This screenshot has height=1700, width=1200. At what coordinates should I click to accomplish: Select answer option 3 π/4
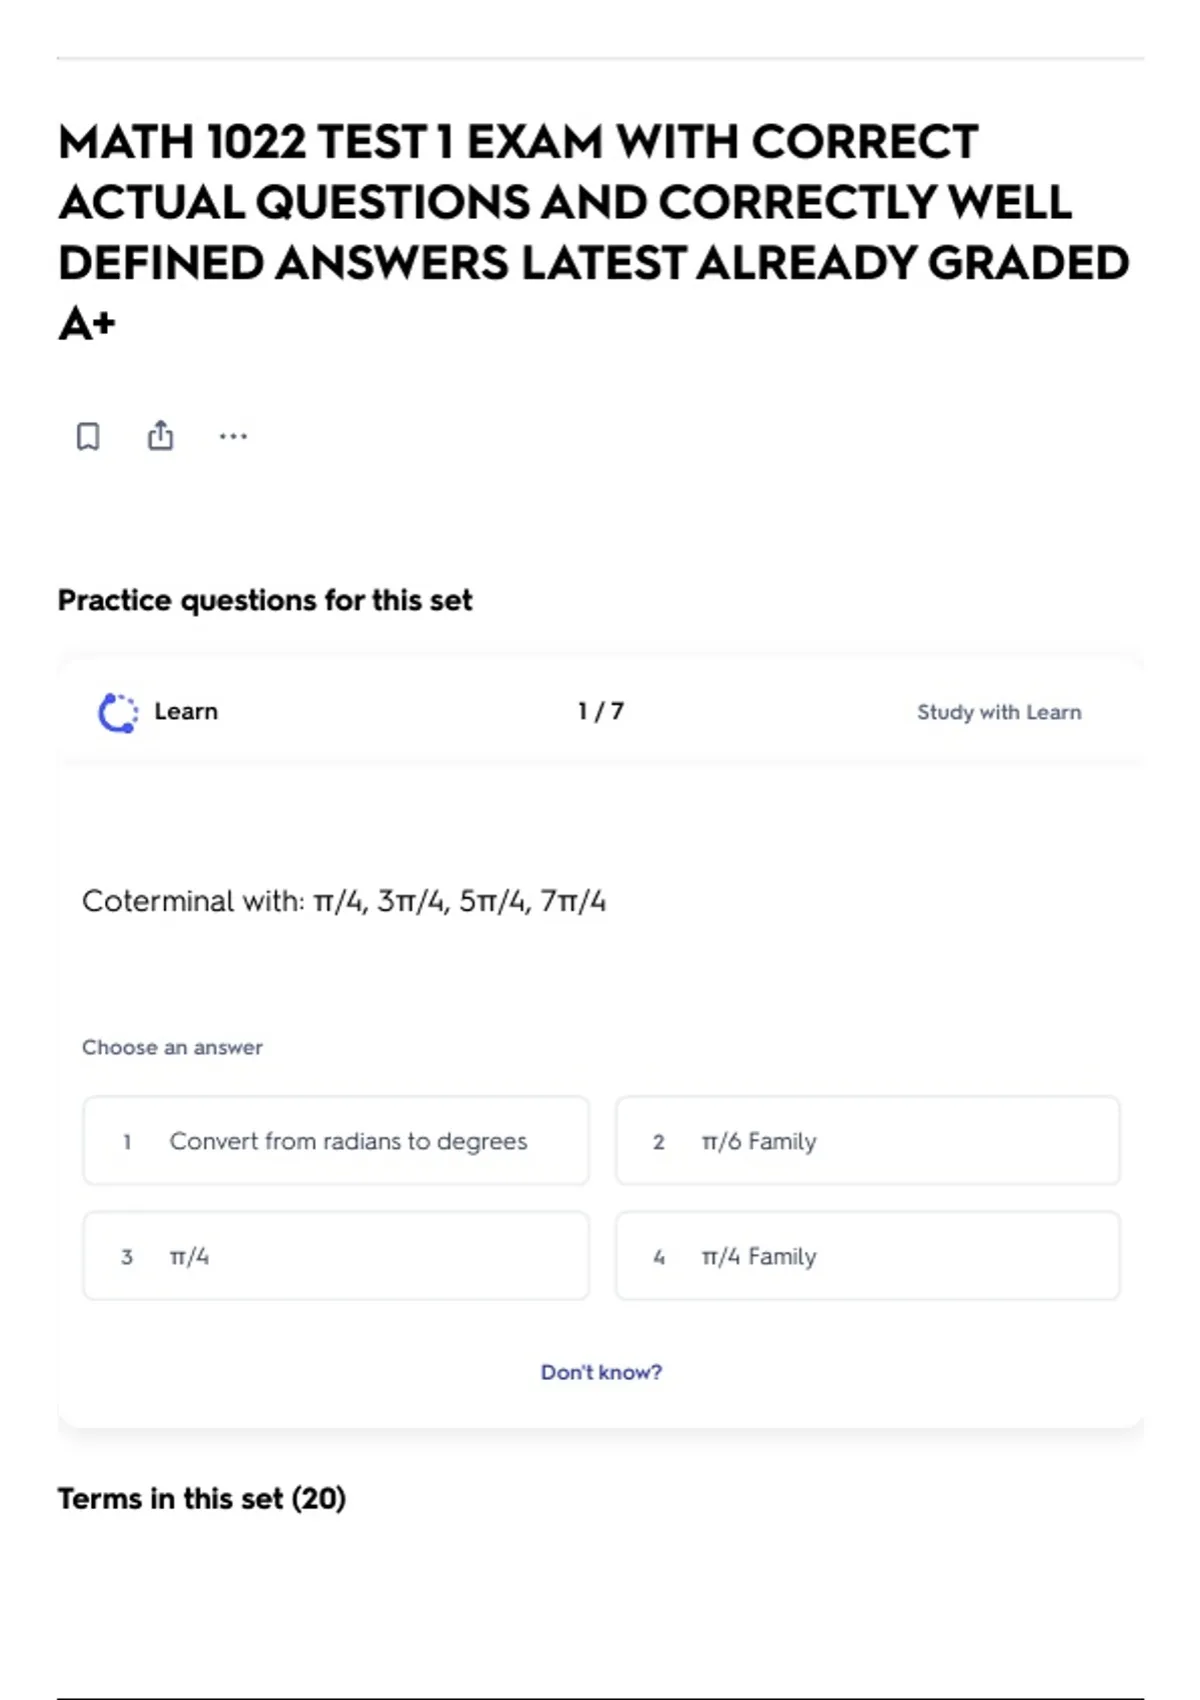[336, 1256]
